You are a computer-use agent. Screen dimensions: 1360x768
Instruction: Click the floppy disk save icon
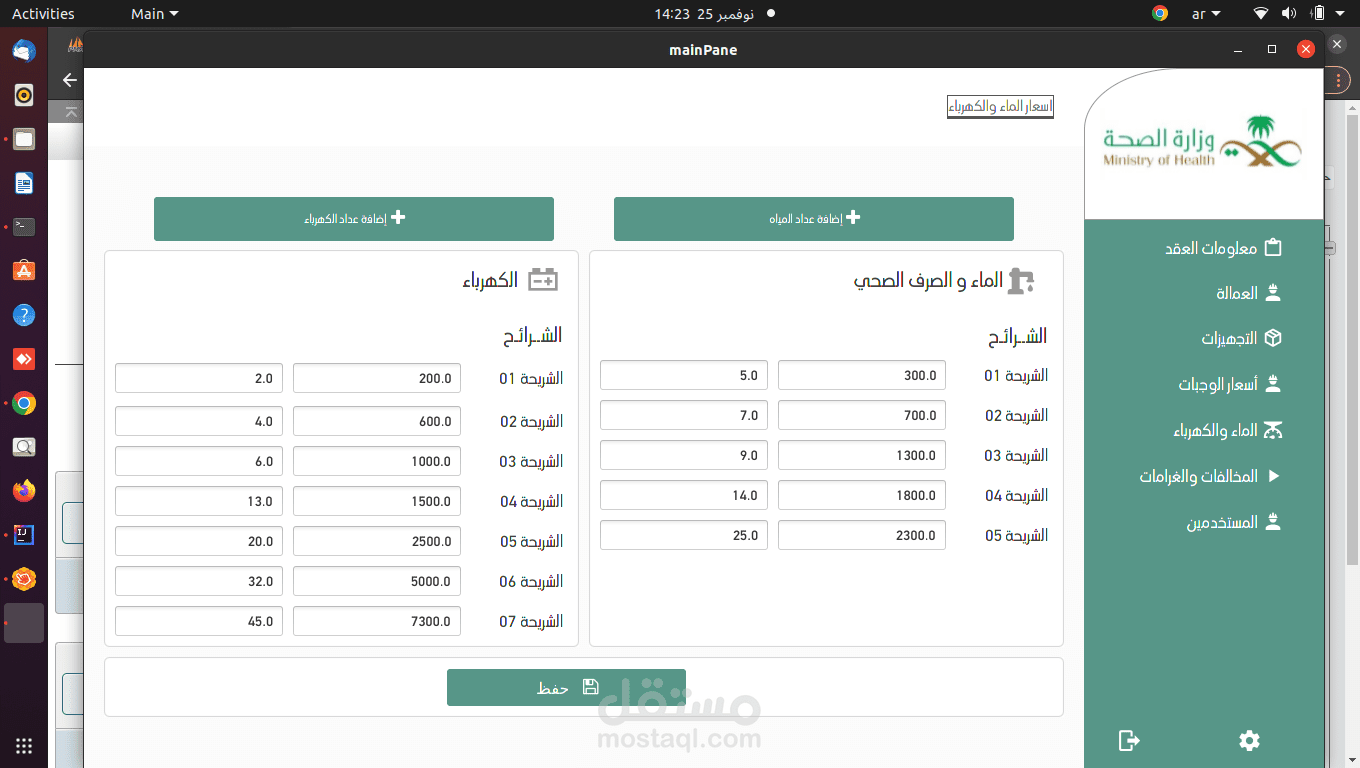pos(591,687)
